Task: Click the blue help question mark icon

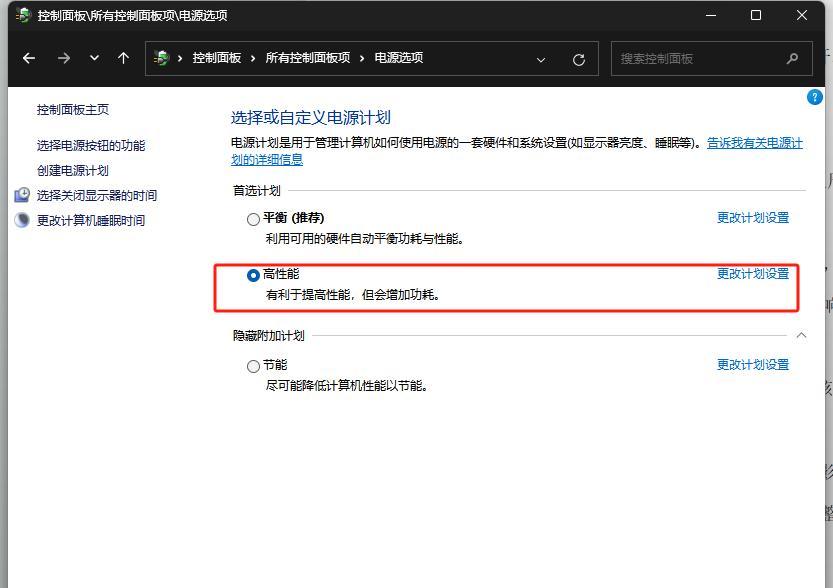Action: [x=814, y=97]
